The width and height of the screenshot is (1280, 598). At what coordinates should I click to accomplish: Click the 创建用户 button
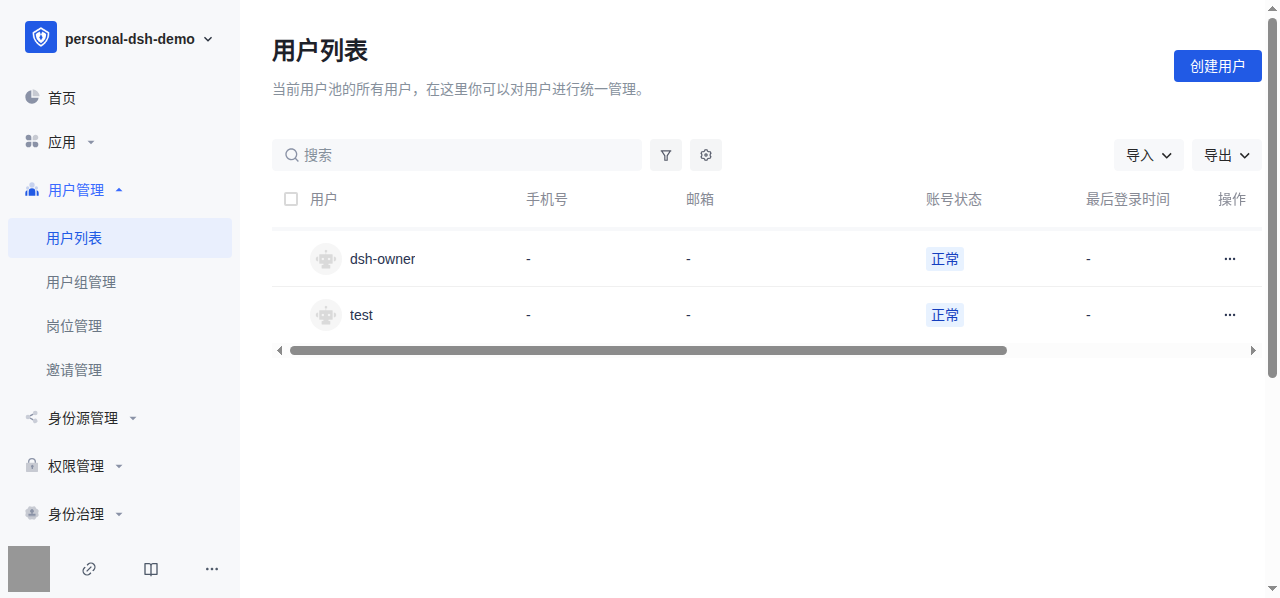1218,66
